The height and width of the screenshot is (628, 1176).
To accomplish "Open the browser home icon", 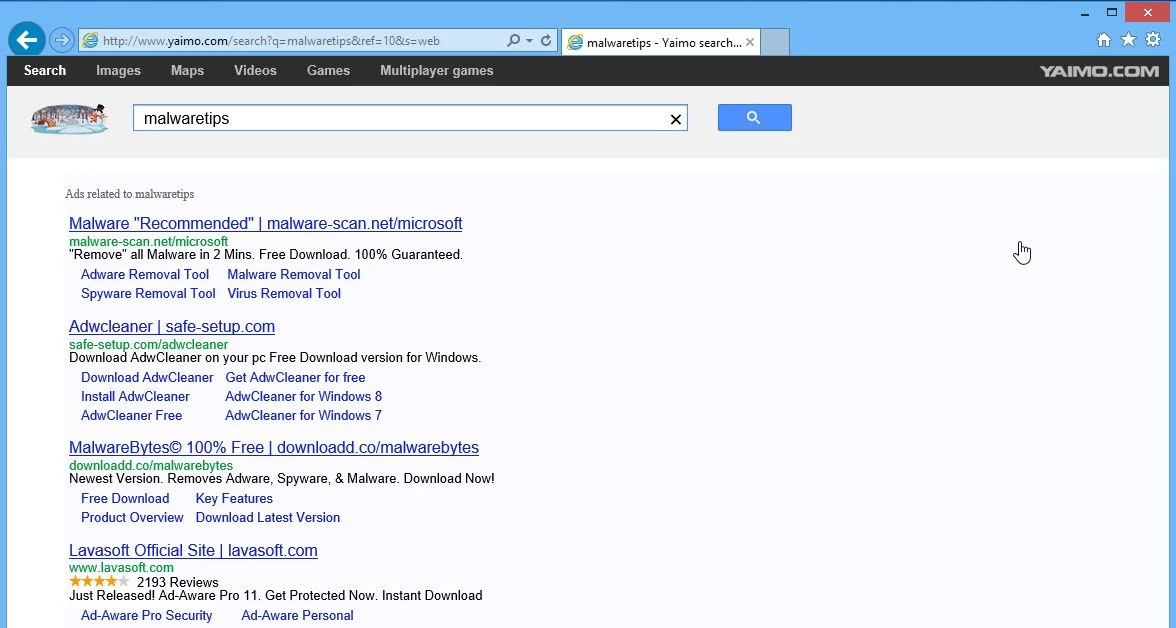I will 1103,40.
